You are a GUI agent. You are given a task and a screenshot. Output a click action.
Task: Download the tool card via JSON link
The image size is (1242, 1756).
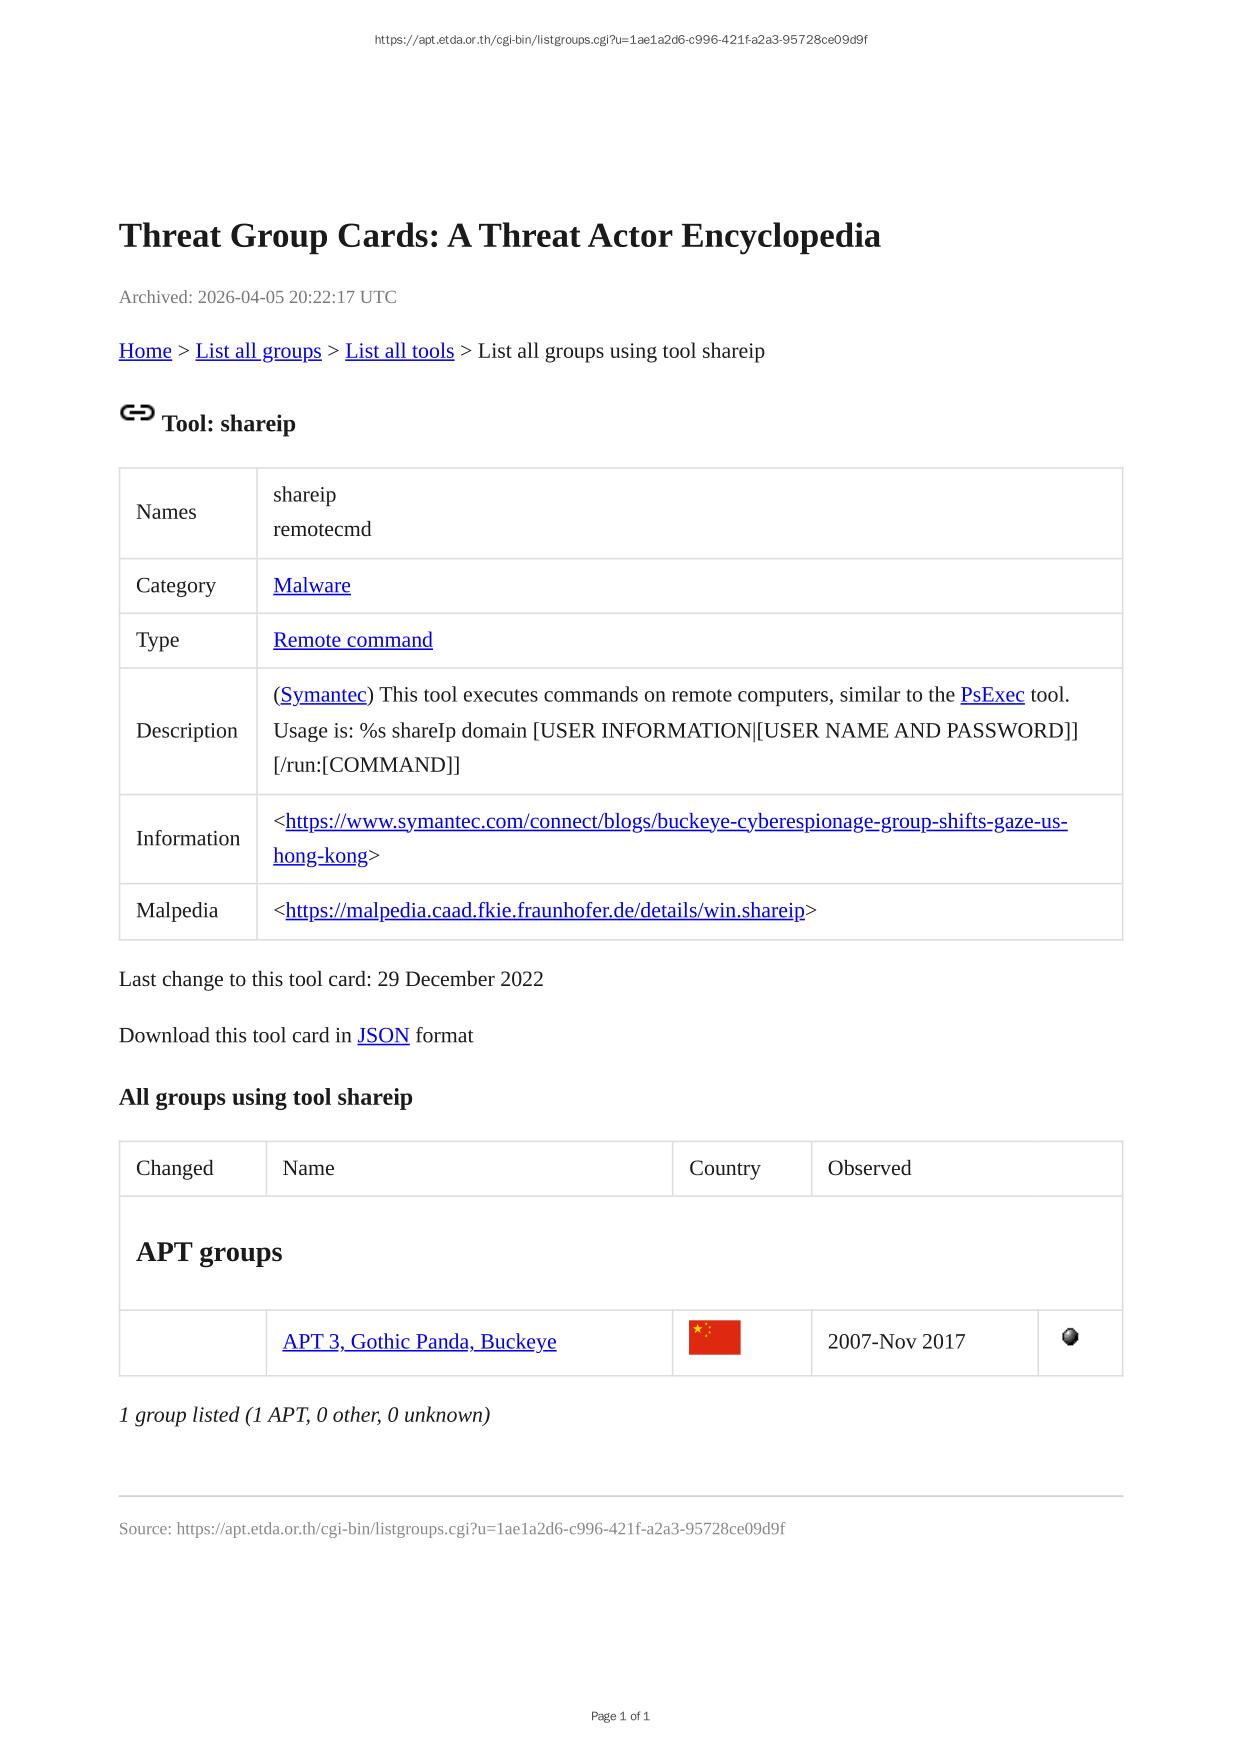pyautogui.click(x=383, y=1036)
